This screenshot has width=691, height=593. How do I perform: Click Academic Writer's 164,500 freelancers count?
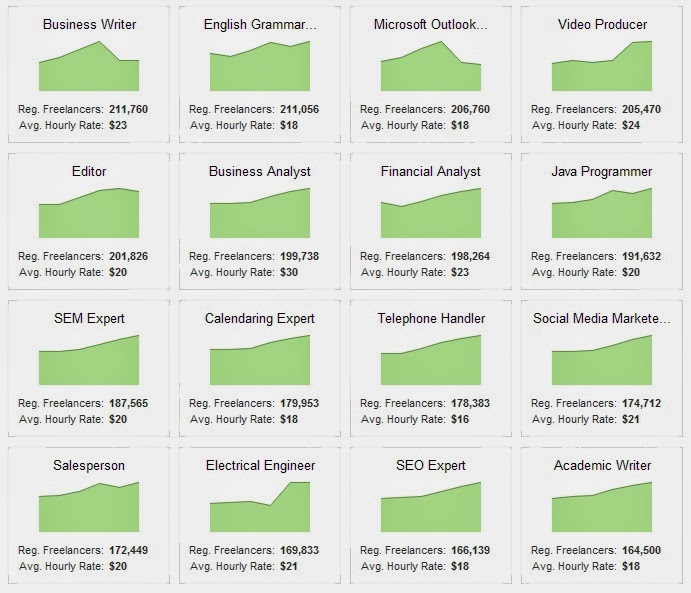pos(641,550)
